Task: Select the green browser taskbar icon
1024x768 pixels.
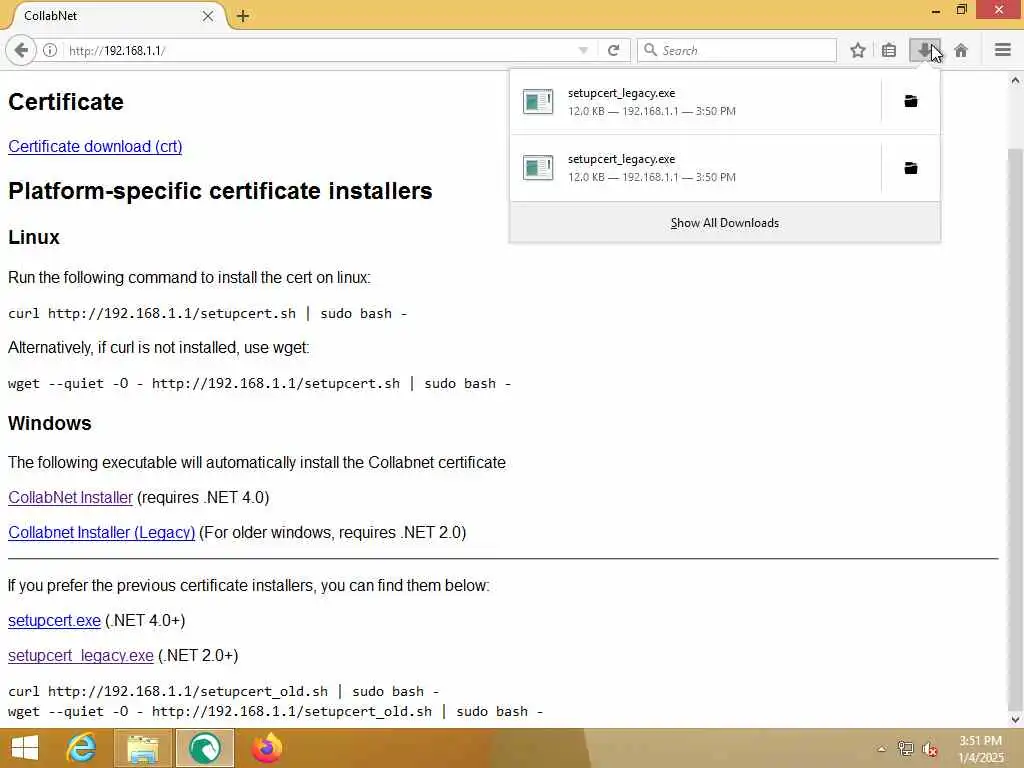Action: tap(204, 748)
